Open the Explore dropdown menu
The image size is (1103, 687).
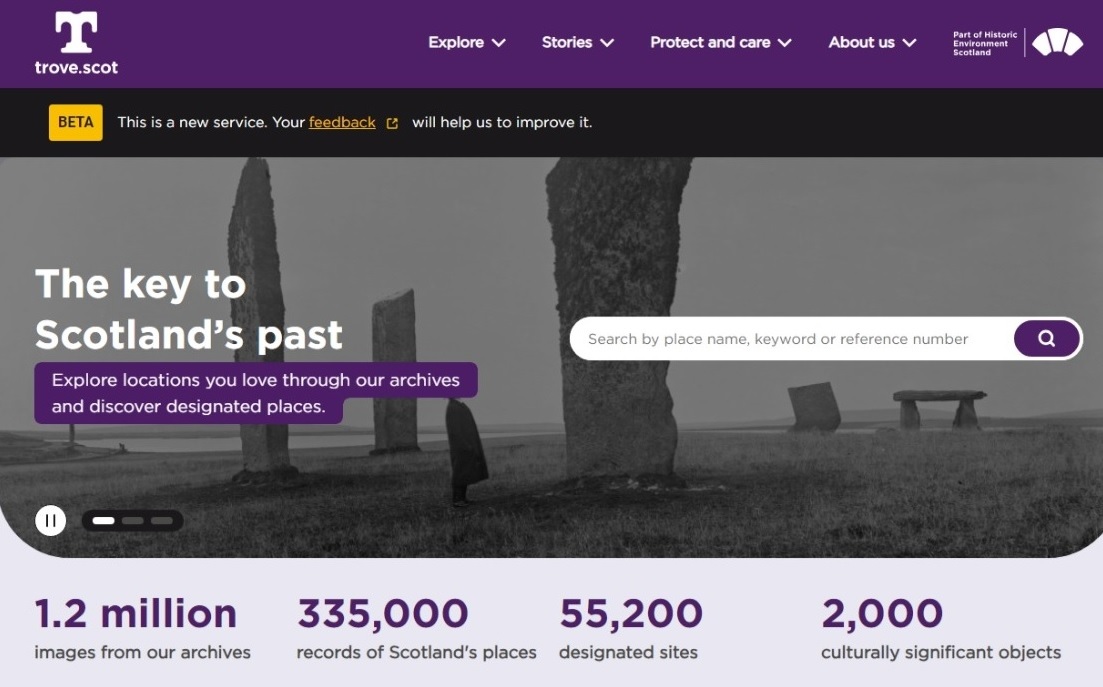click(x=465, y=43)
